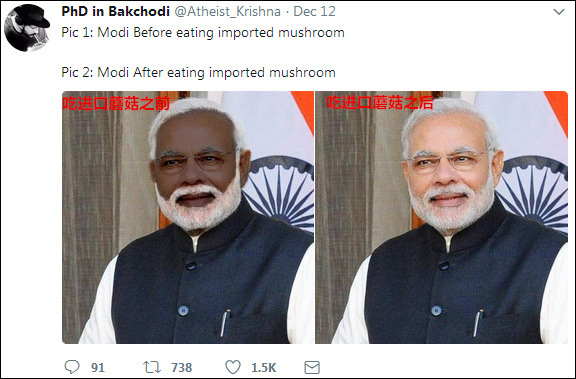Screen dimensions: 576x379
Task: Click the 91 replies count
Action: (x=98, y=367)
